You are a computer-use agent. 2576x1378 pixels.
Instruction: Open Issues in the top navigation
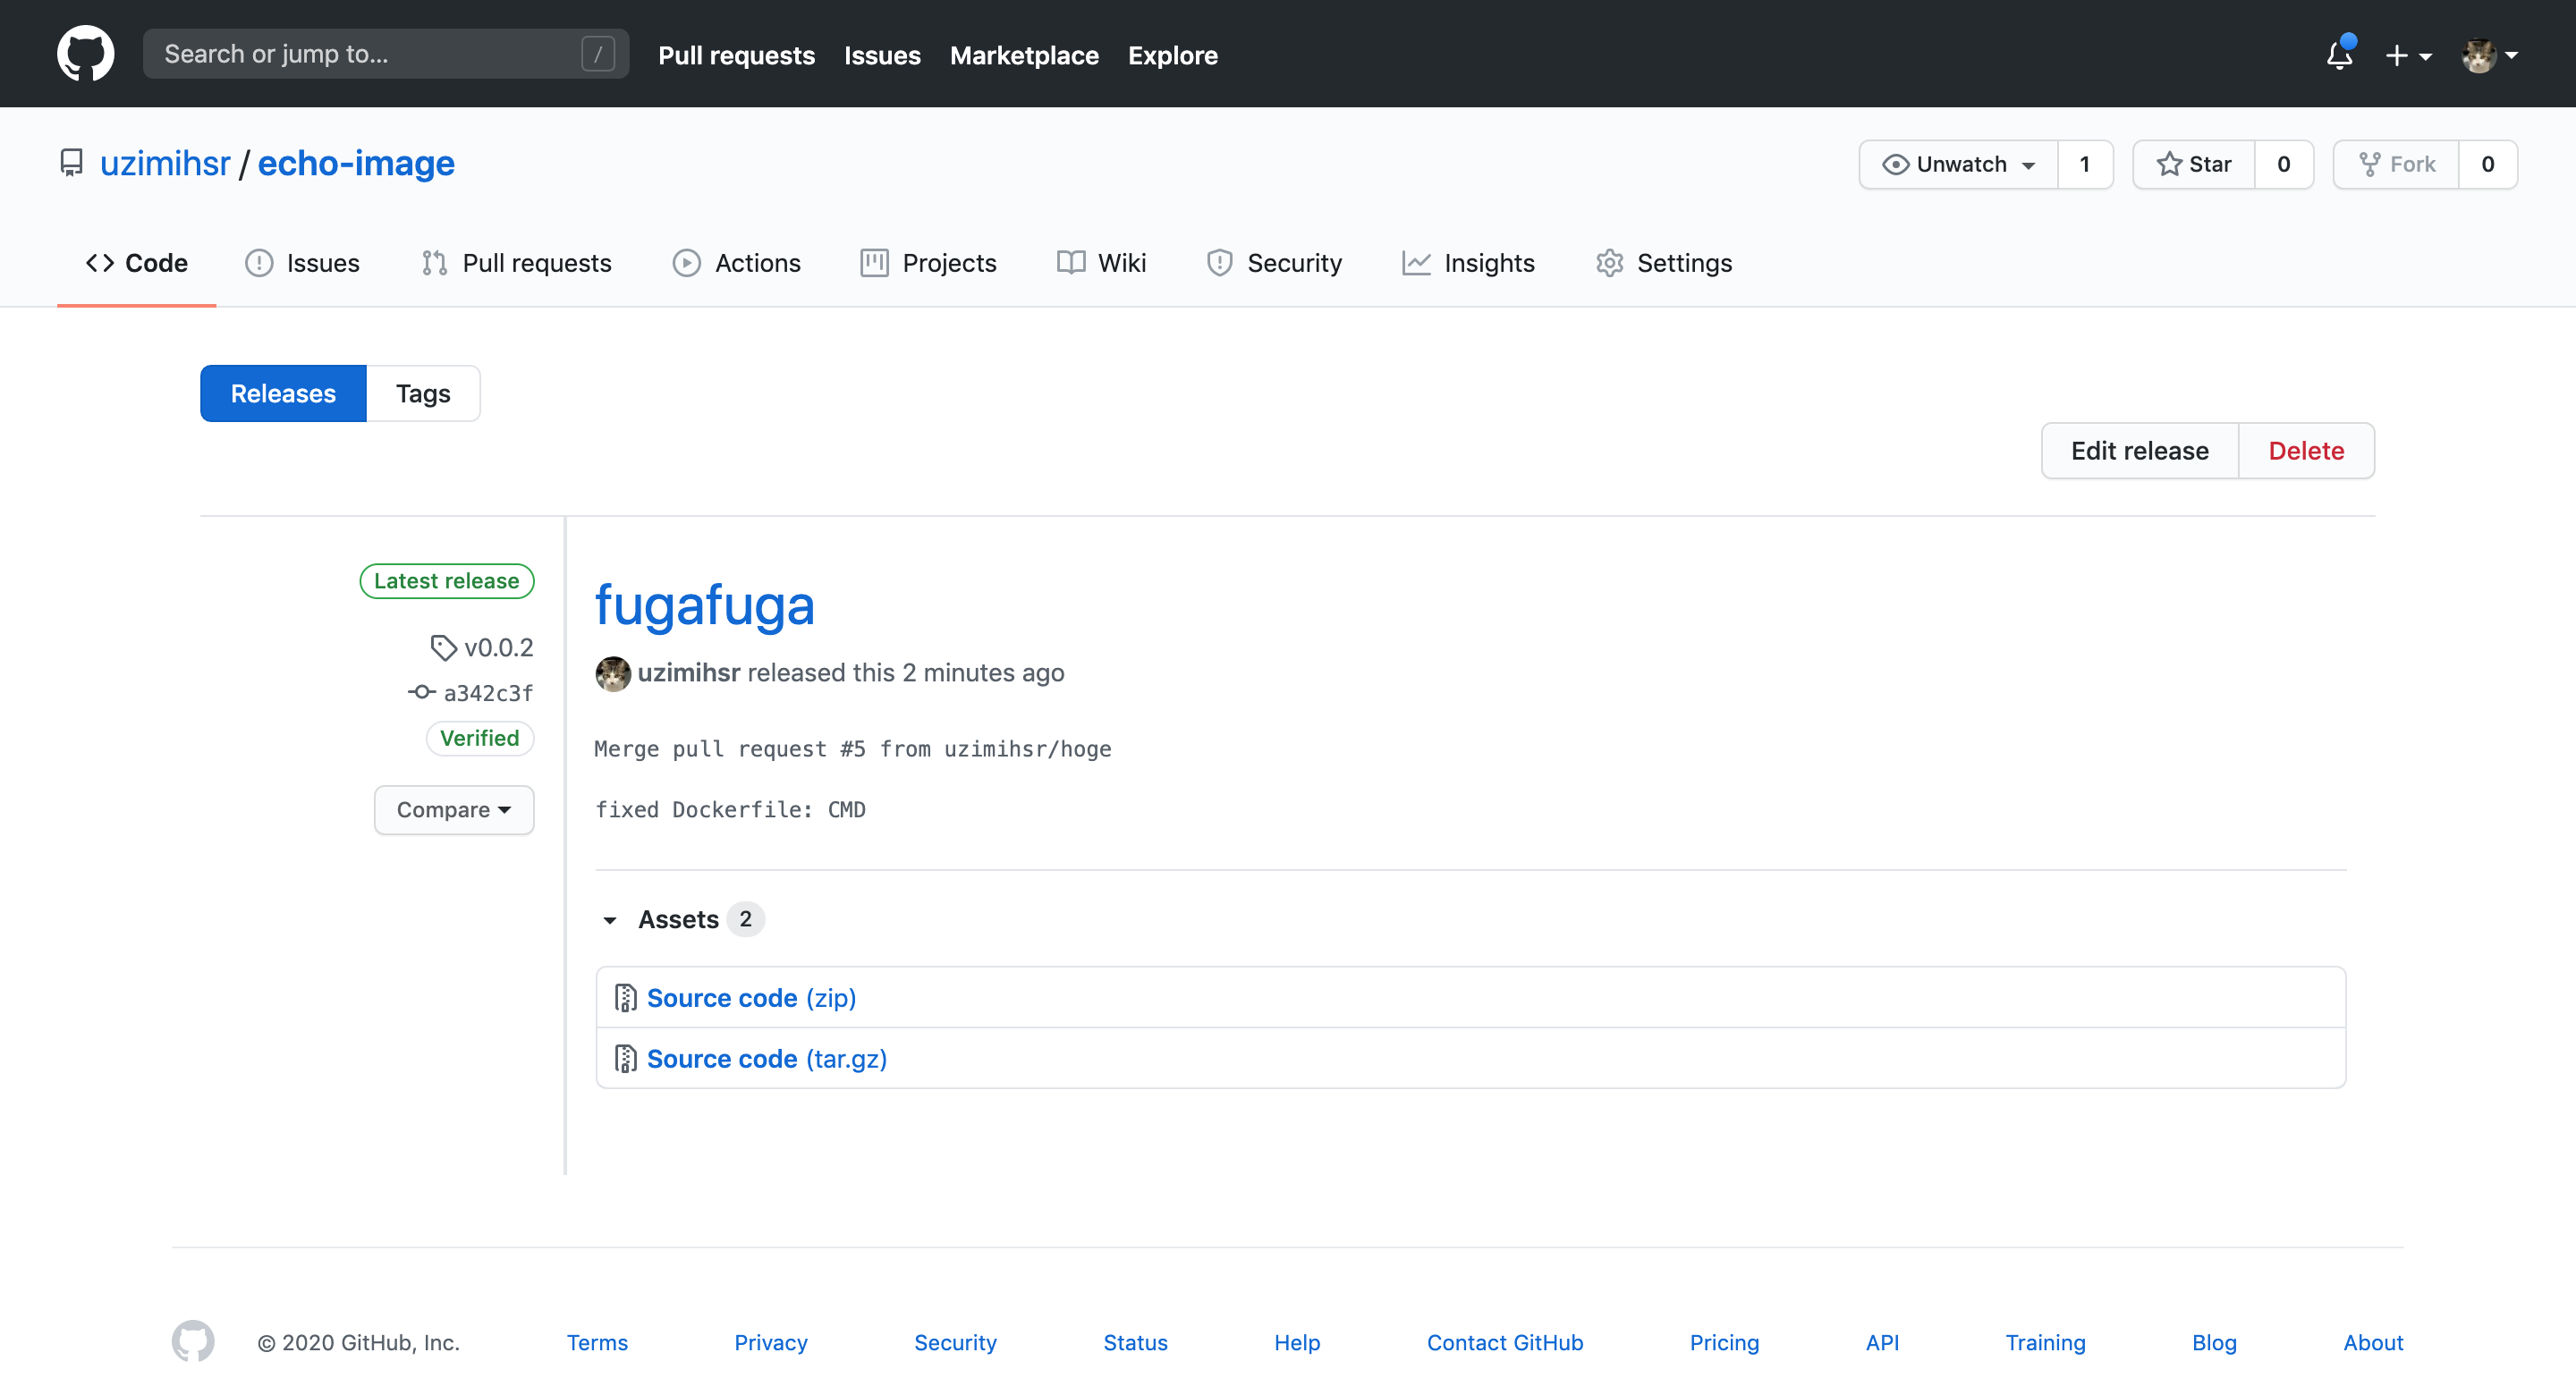tap(882, 55)
